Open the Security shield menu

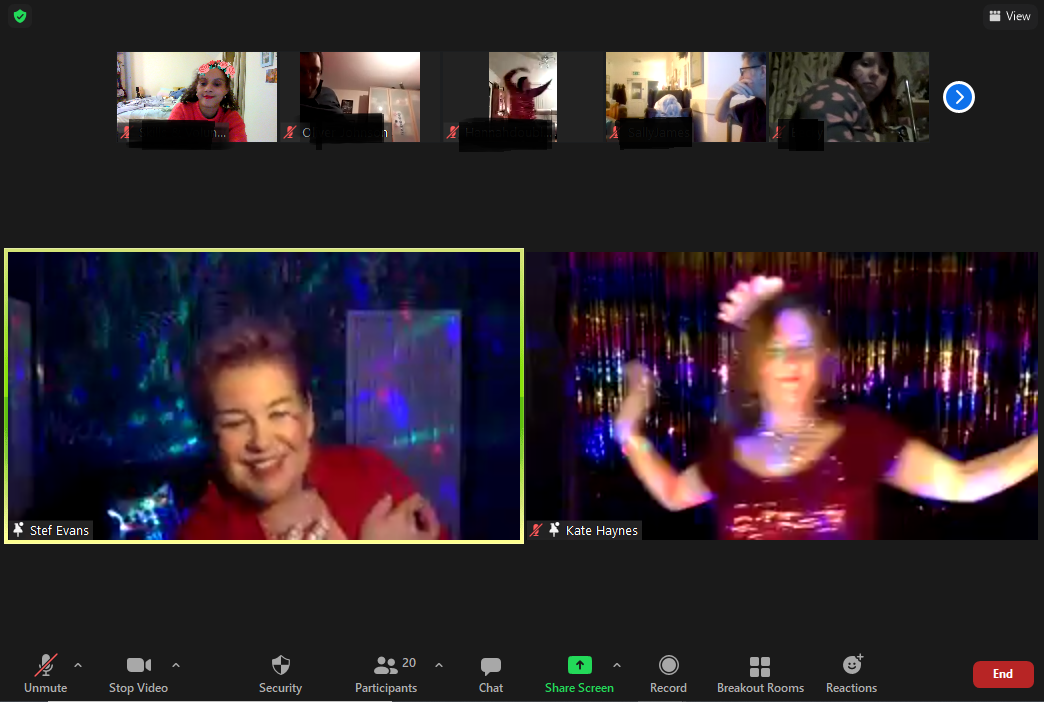(280, 674)
